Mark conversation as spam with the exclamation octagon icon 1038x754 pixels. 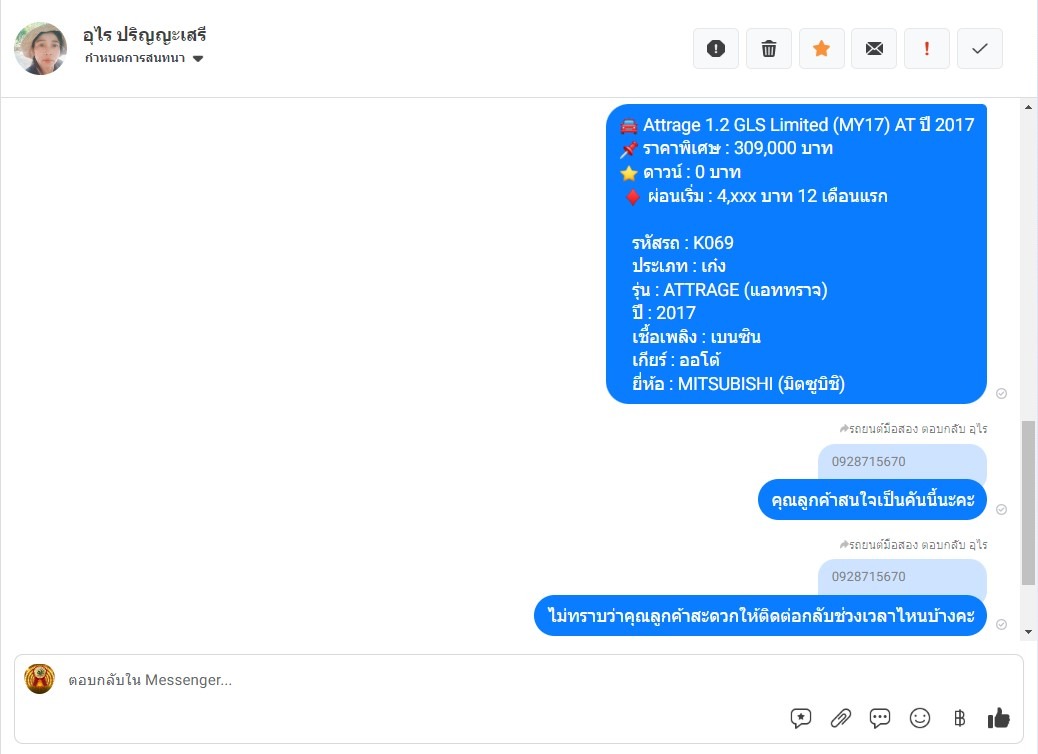pyautogui.click(x=716, y=48)
